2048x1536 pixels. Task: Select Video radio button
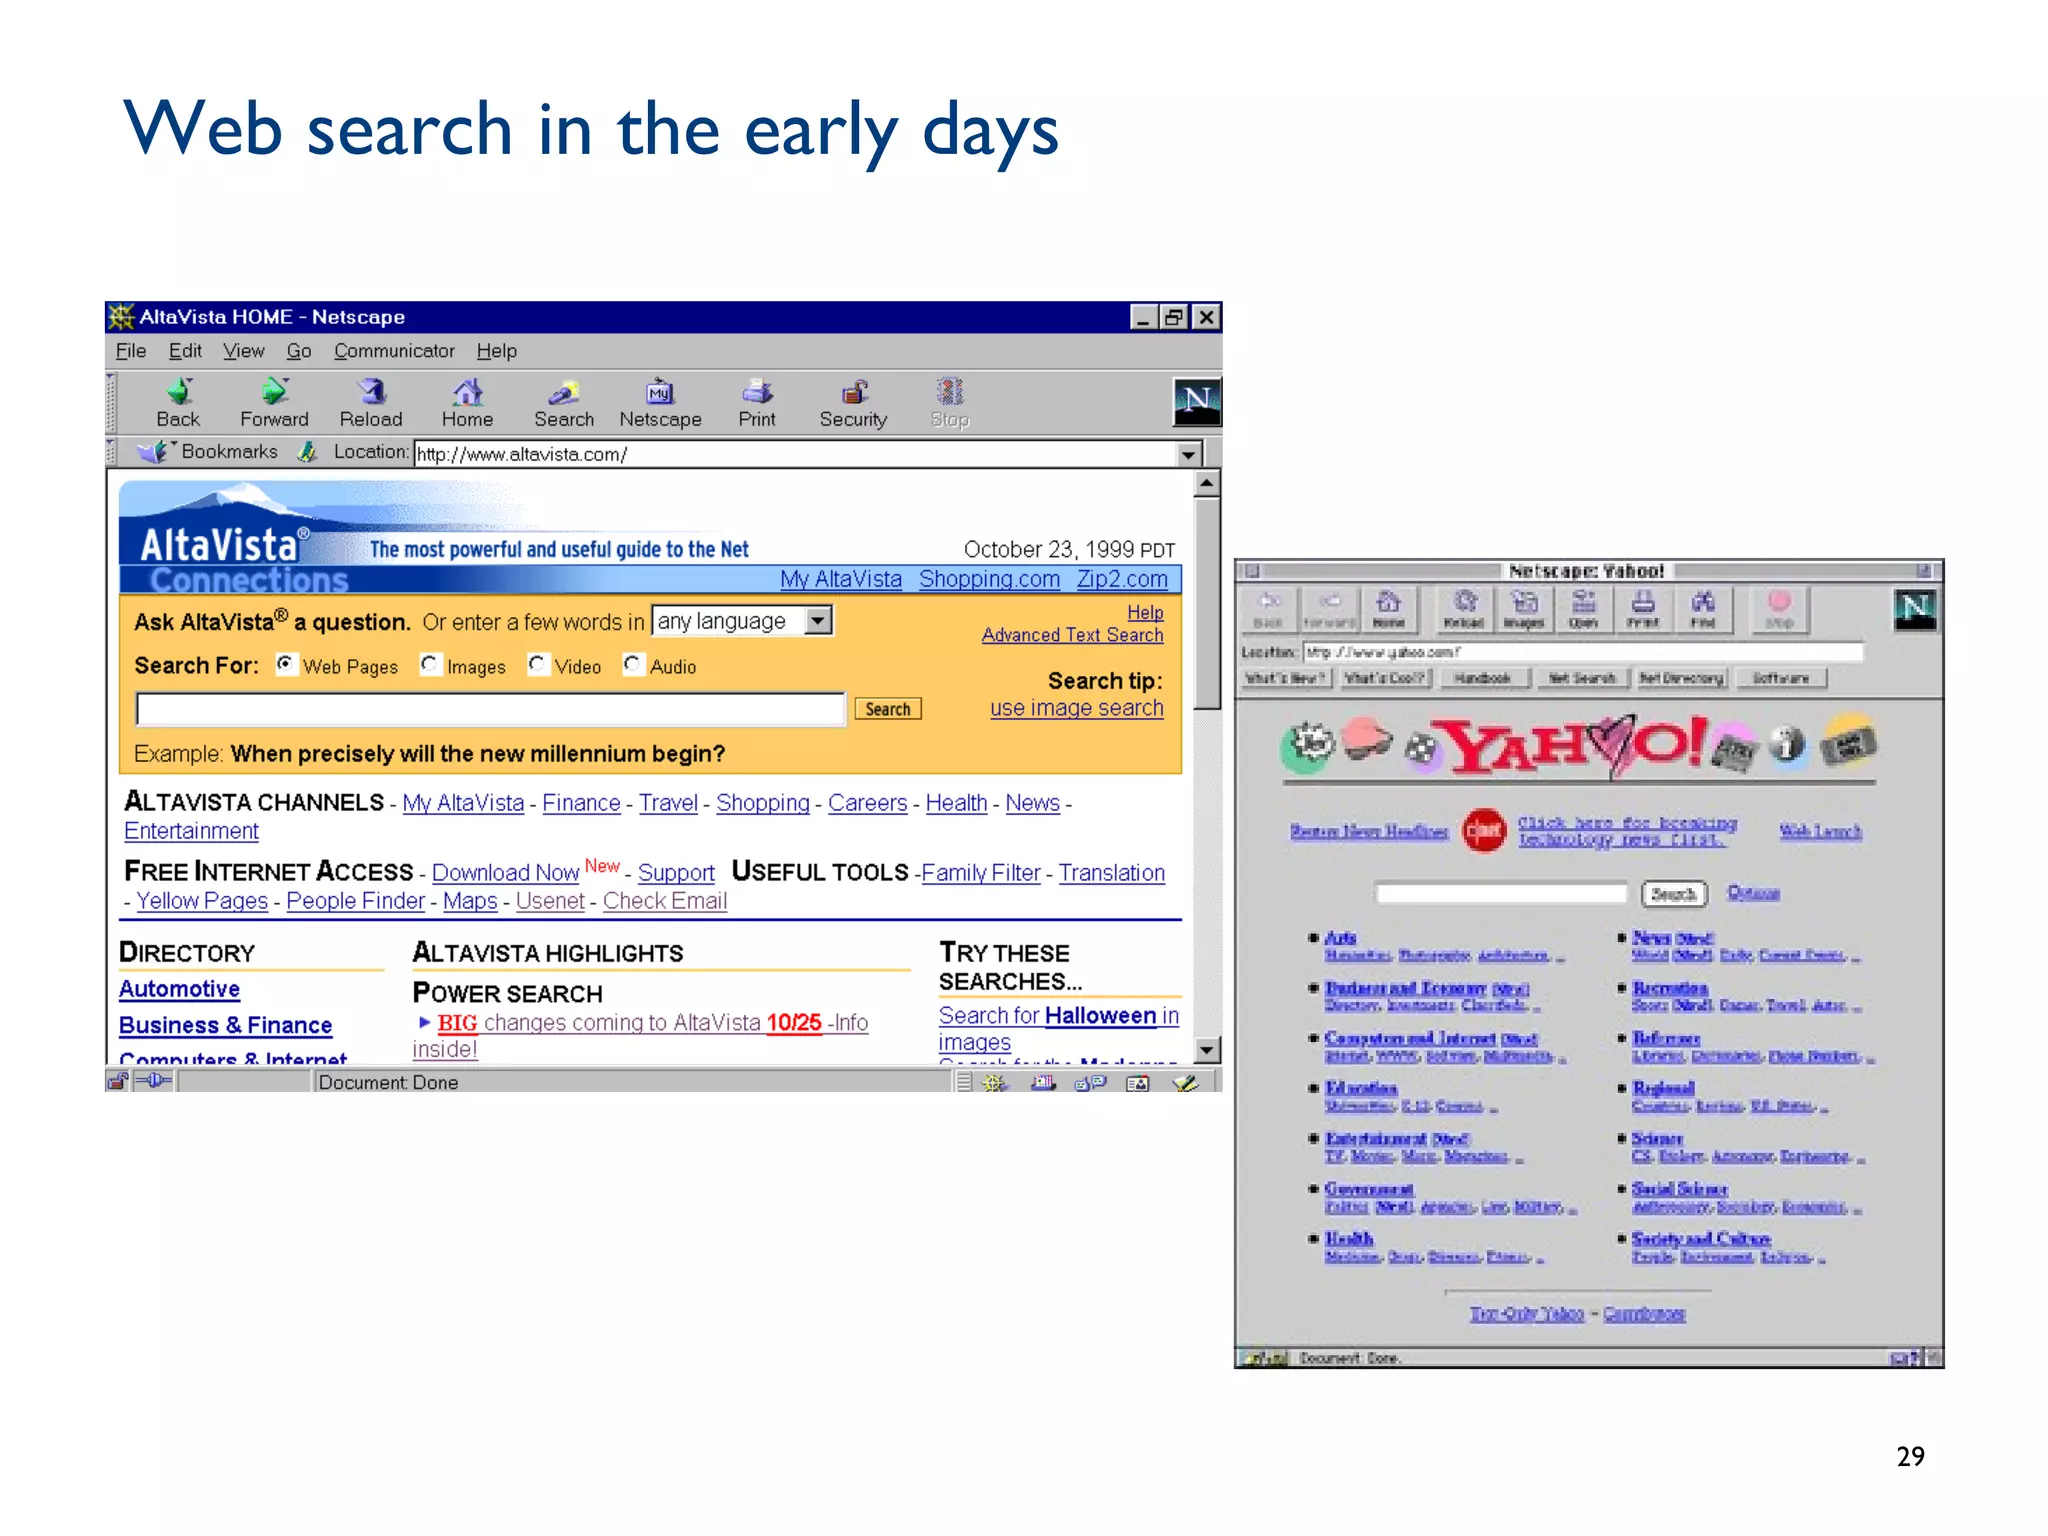pos(538,664)
